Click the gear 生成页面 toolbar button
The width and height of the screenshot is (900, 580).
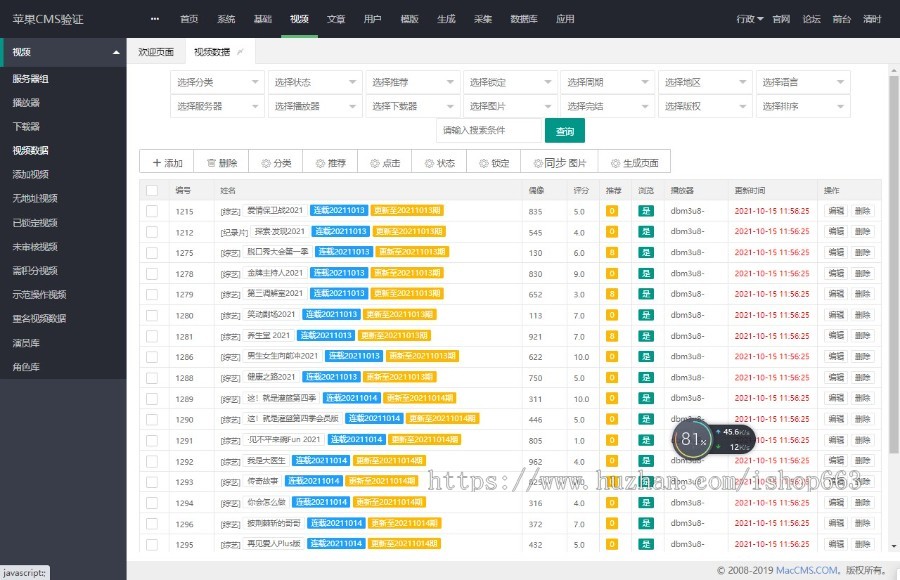pyautogui.click(x=634, y=163)
